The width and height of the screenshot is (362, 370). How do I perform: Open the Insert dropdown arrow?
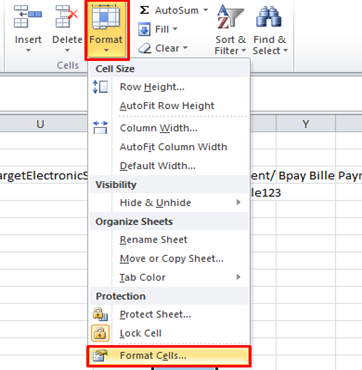28,51
